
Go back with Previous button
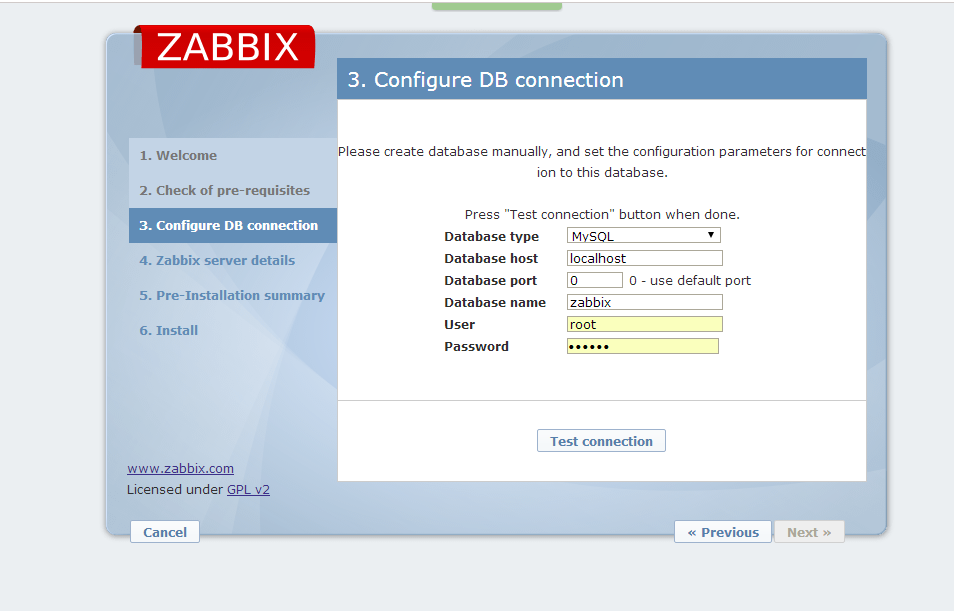pos(723,532)
